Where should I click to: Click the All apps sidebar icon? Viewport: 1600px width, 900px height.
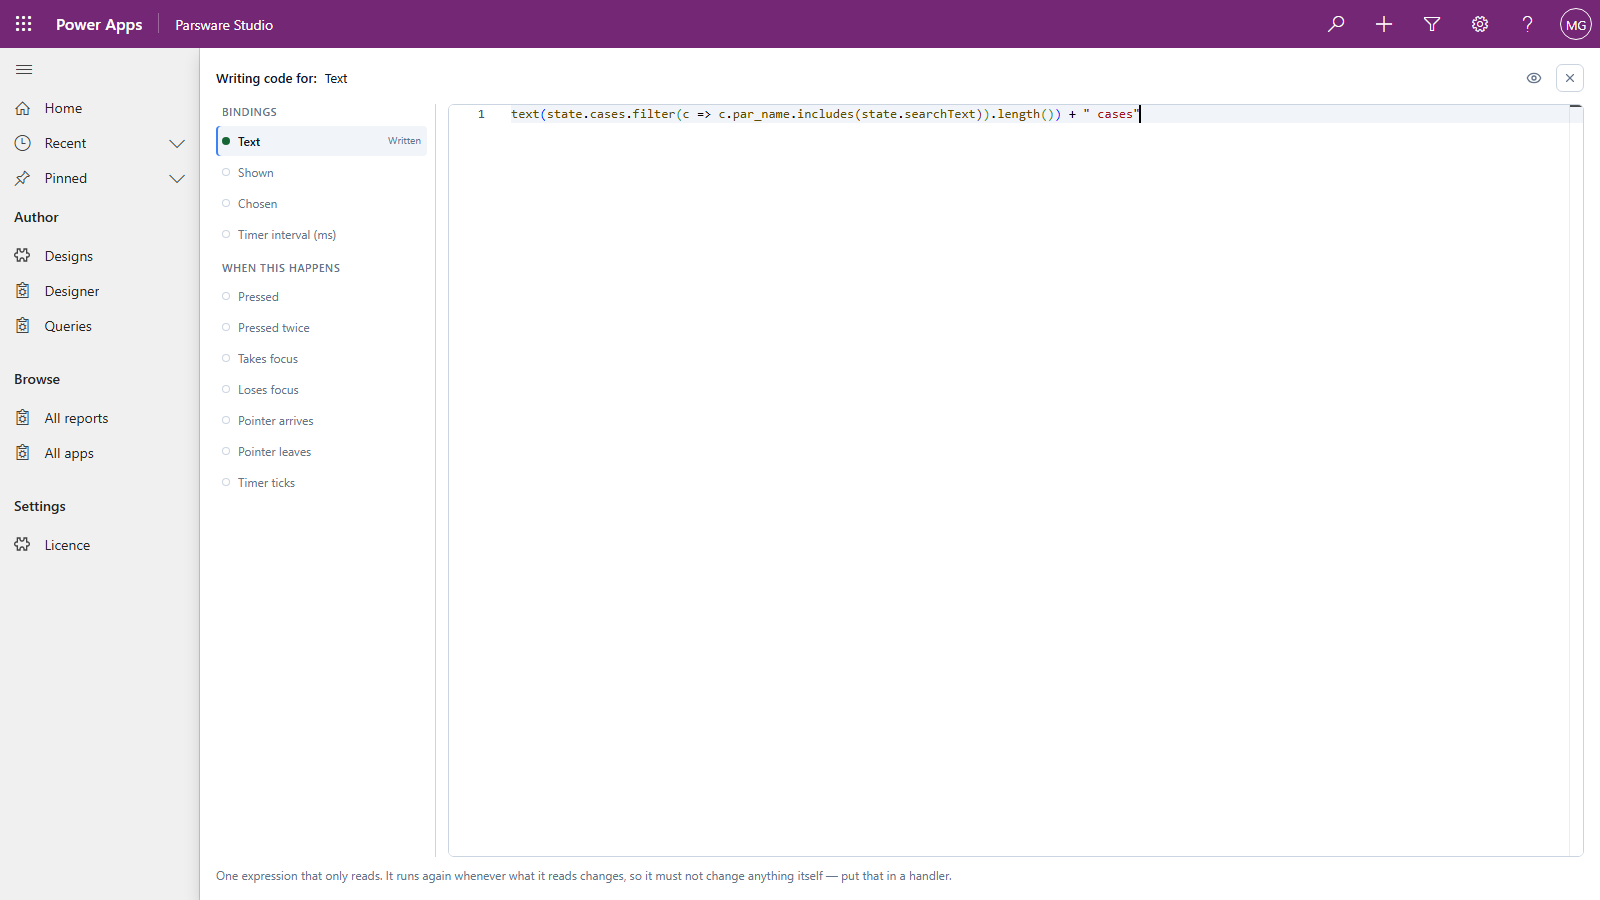coord(23,453)
